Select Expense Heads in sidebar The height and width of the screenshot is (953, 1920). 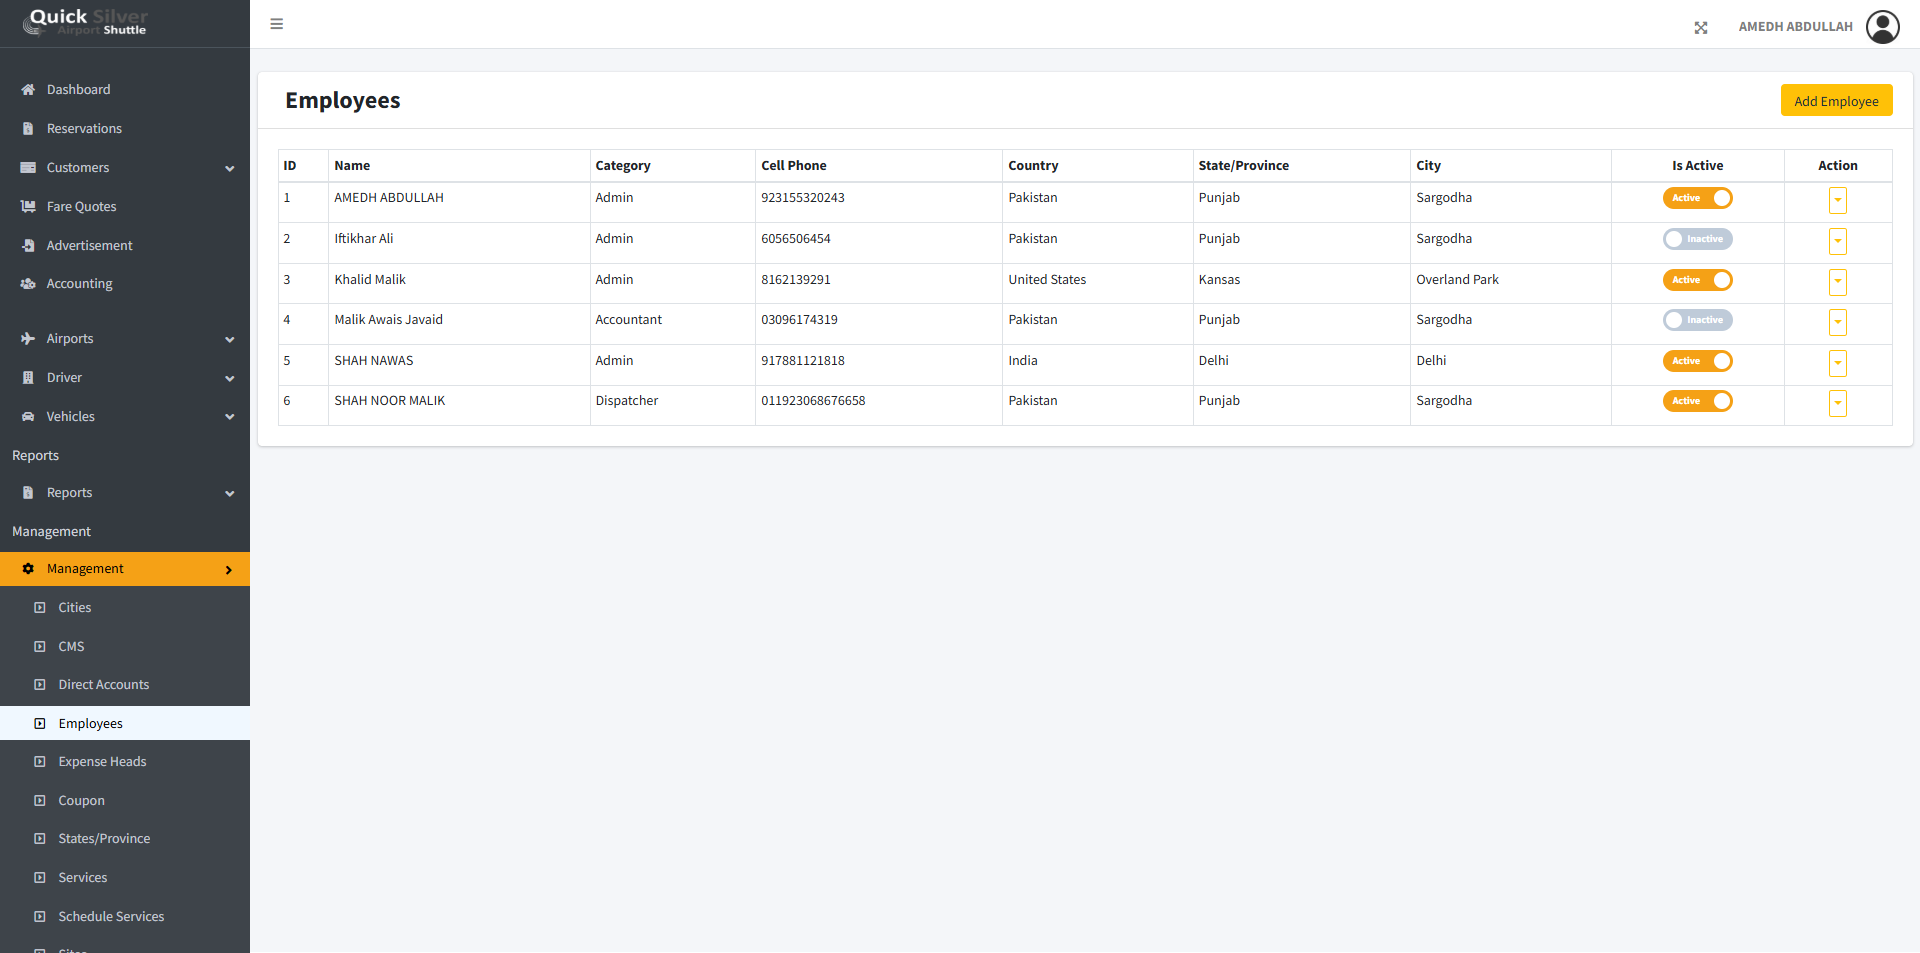(x=102, y=762)
